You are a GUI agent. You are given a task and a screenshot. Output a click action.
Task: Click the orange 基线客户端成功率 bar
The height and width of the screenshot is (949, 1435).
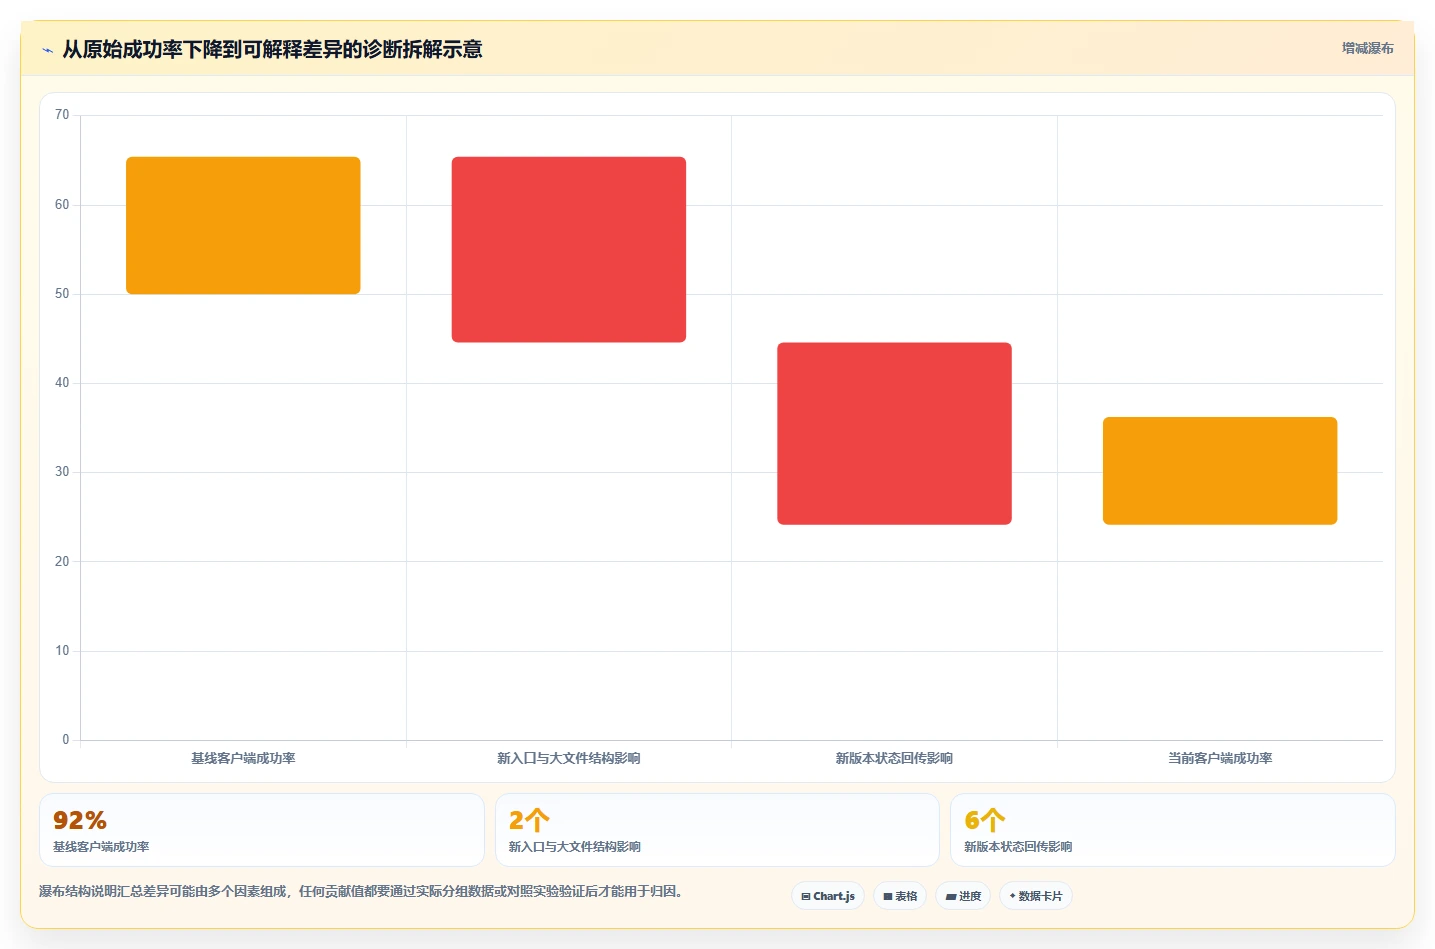pyautogui.click(x=243, y=225)
